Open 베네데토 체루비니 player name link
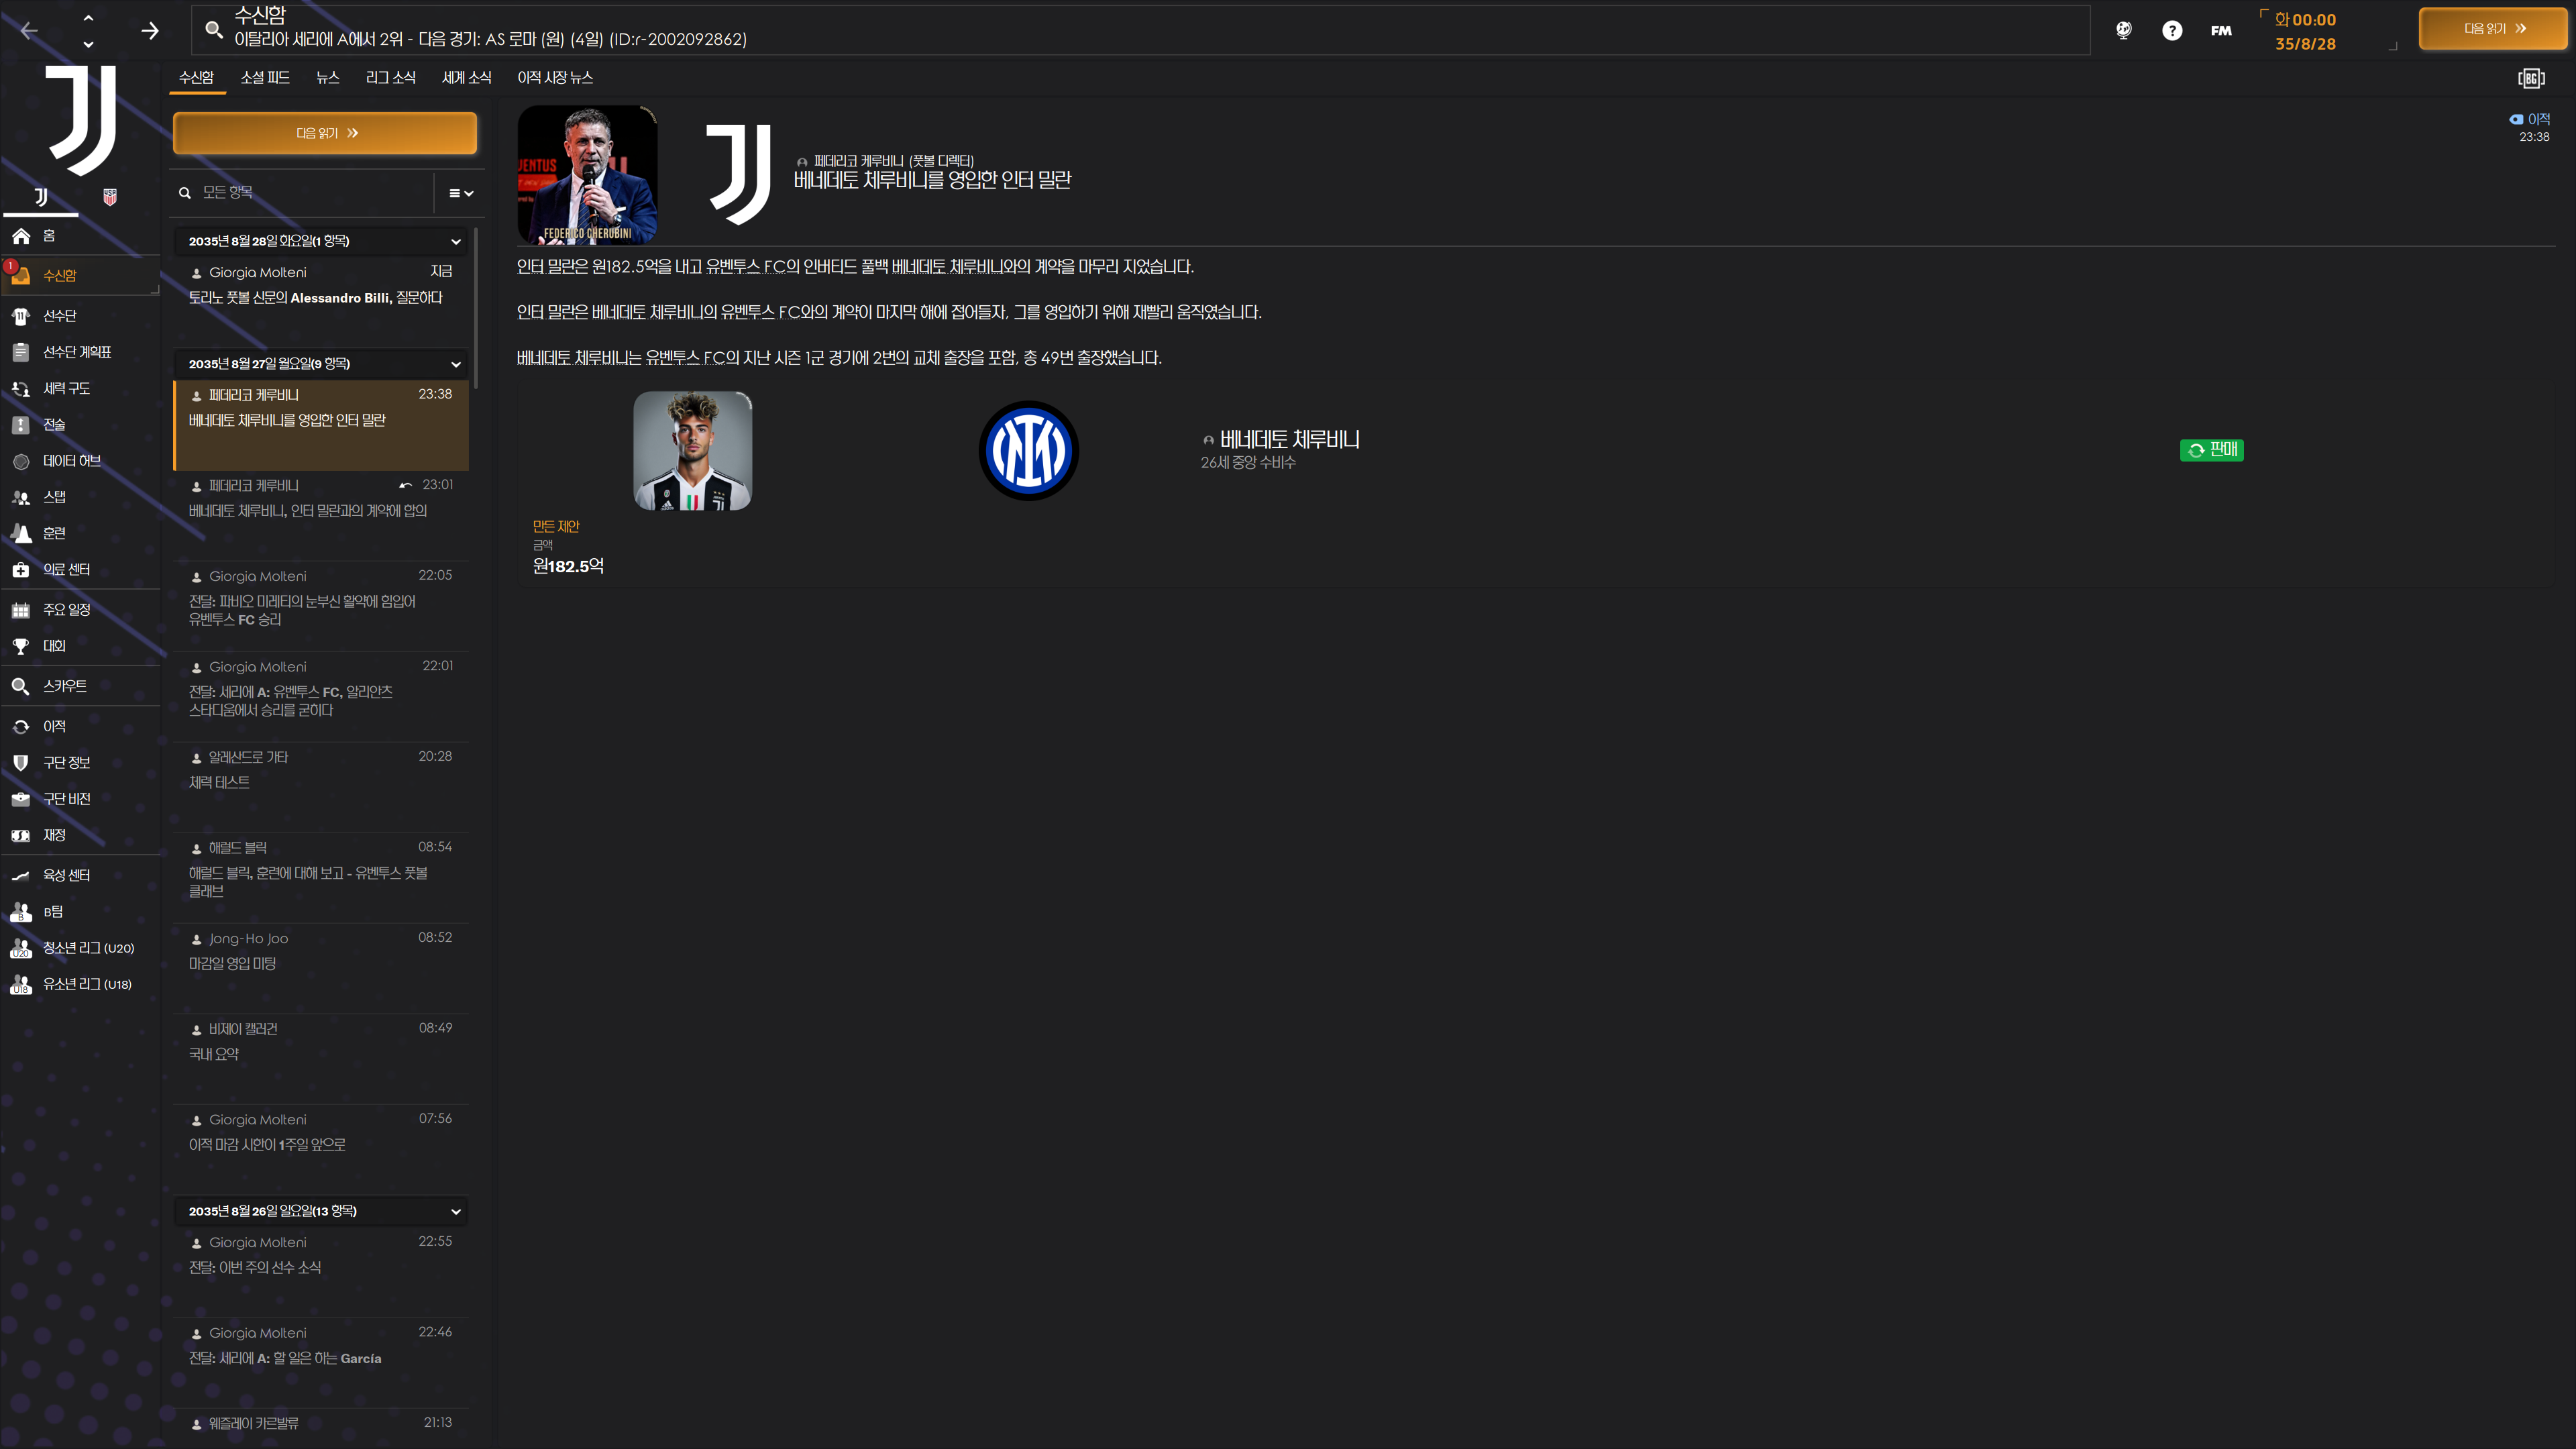The image size is (2576, 1449). [x=1289, y=439]
